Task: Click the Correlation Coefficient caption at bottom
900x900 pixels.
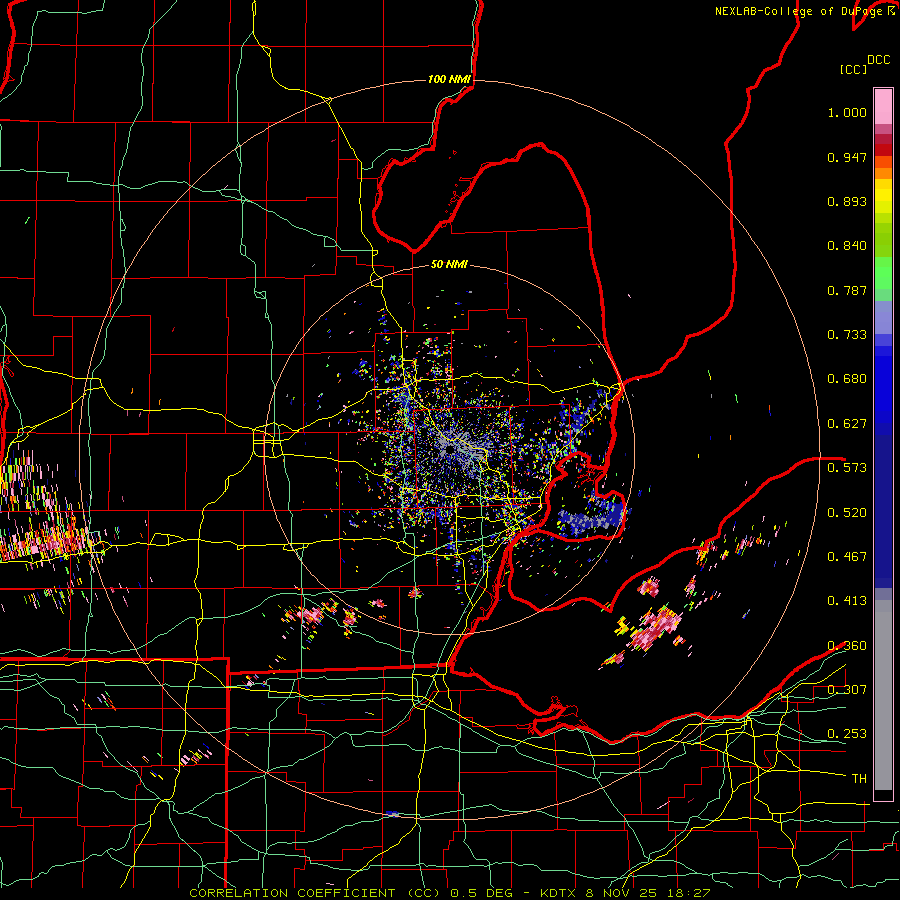Action: pos(449,893)
